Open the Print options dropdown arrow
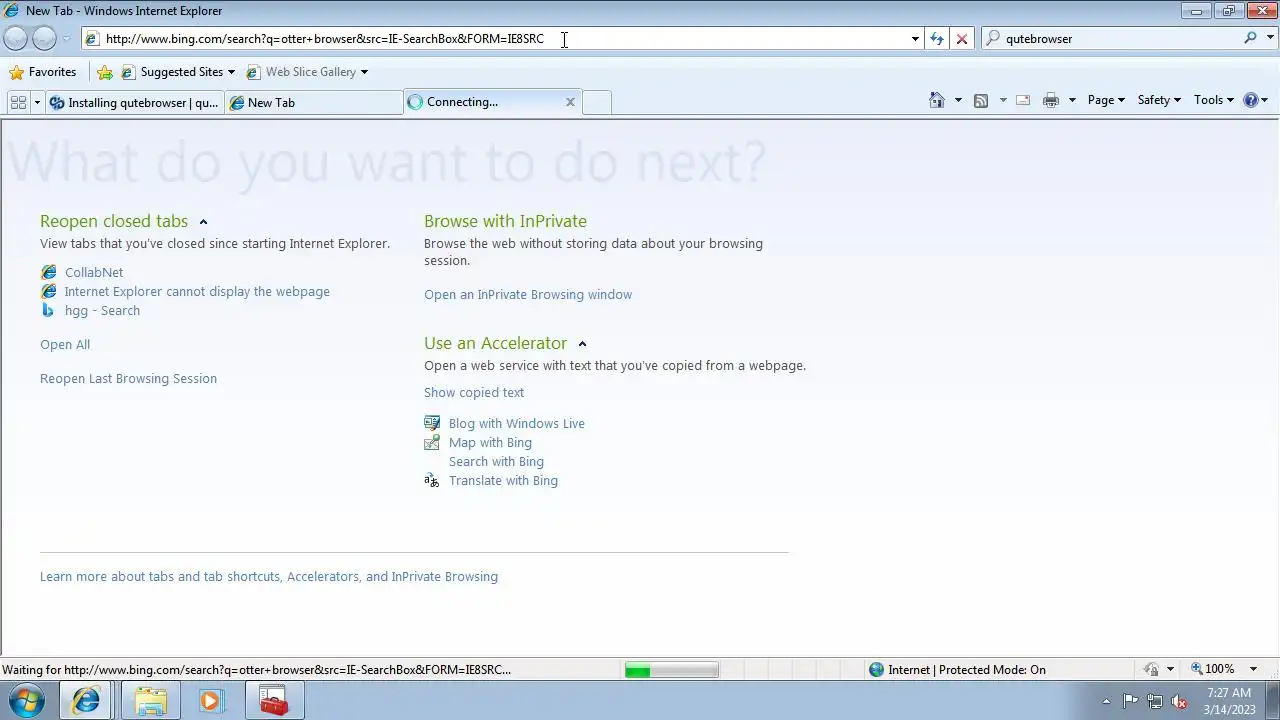This screenshot has height=720, width=1280. [x=1072, y=100]
